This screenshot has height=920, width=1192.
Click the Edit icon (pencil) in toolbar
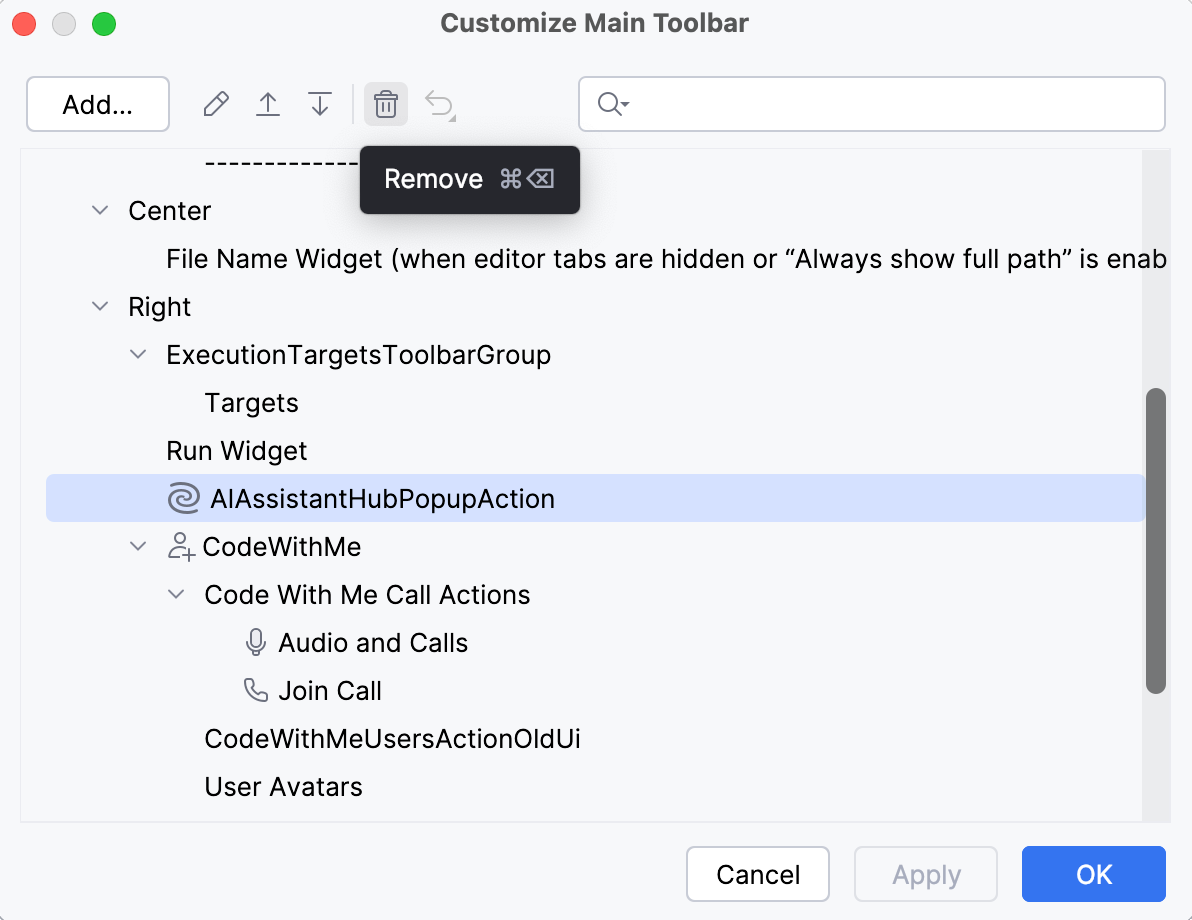[x=216, y=104]
